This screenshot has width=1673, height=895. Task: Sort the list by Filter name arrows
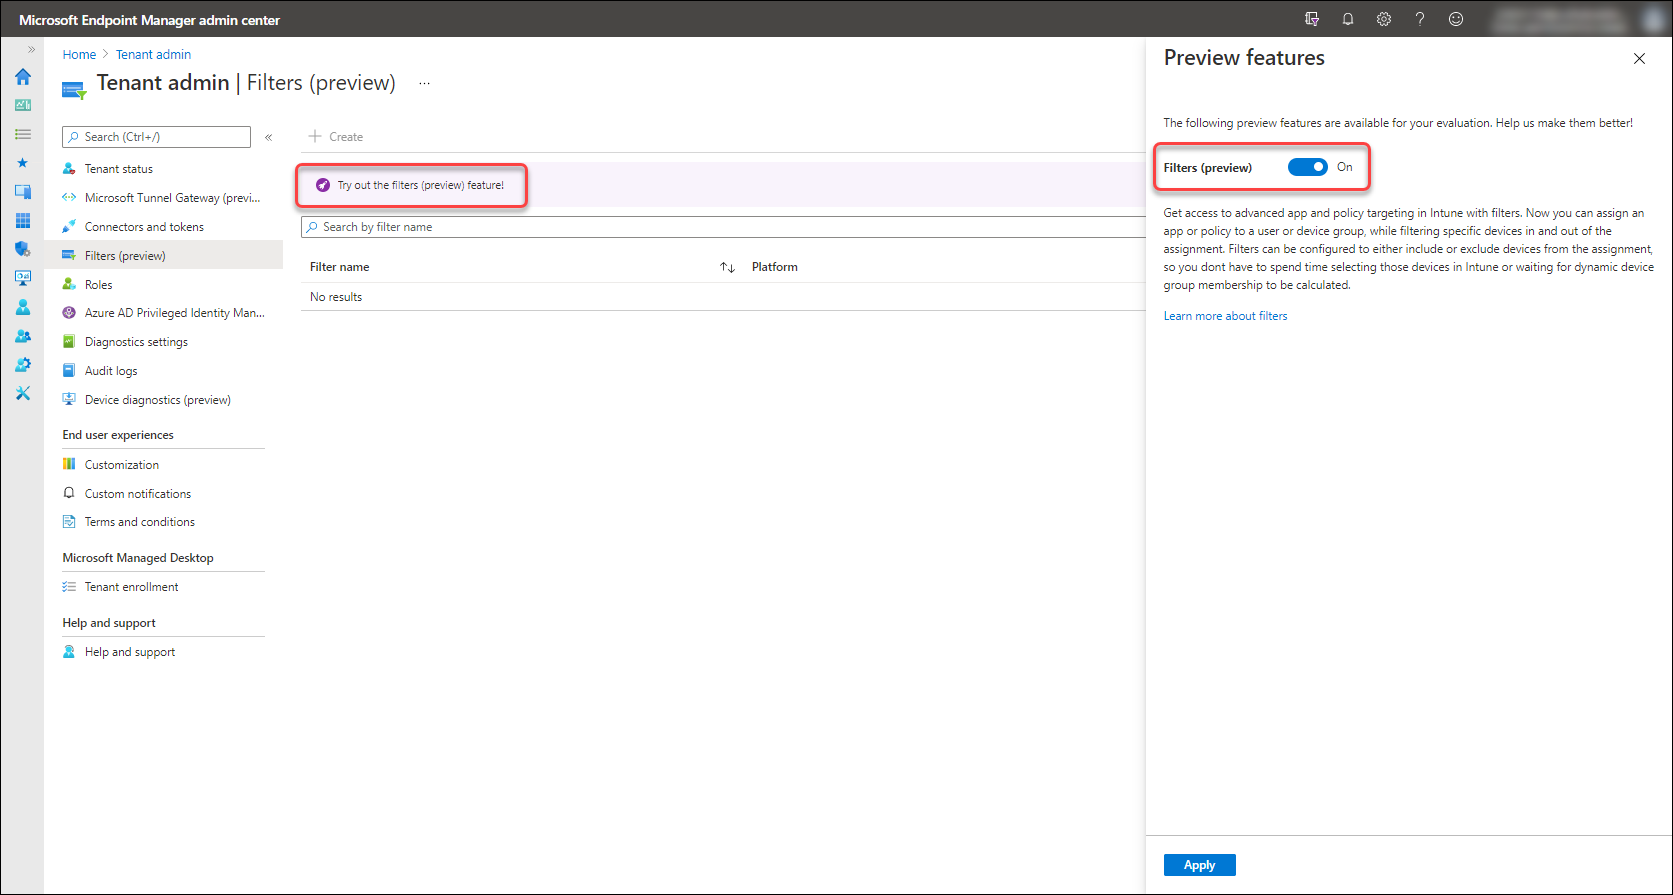pos(727,267)
